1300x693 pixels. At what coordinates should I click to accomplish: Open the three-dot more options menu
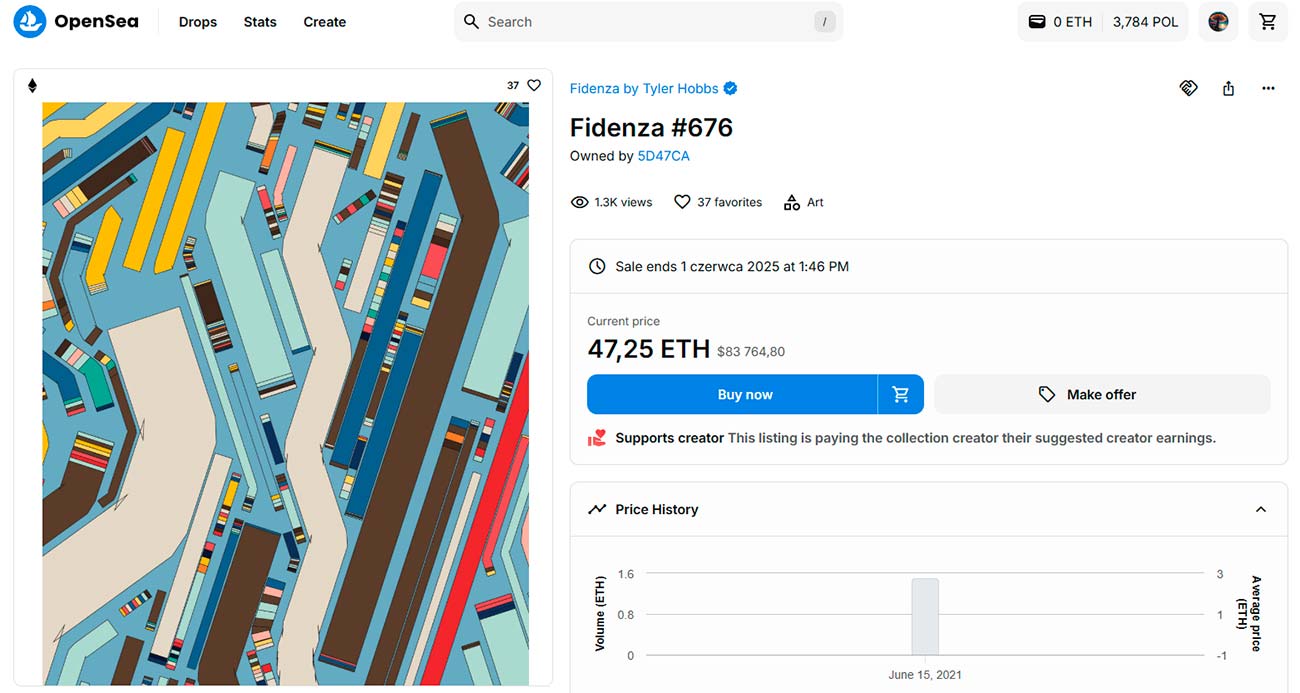(1268, 88)
